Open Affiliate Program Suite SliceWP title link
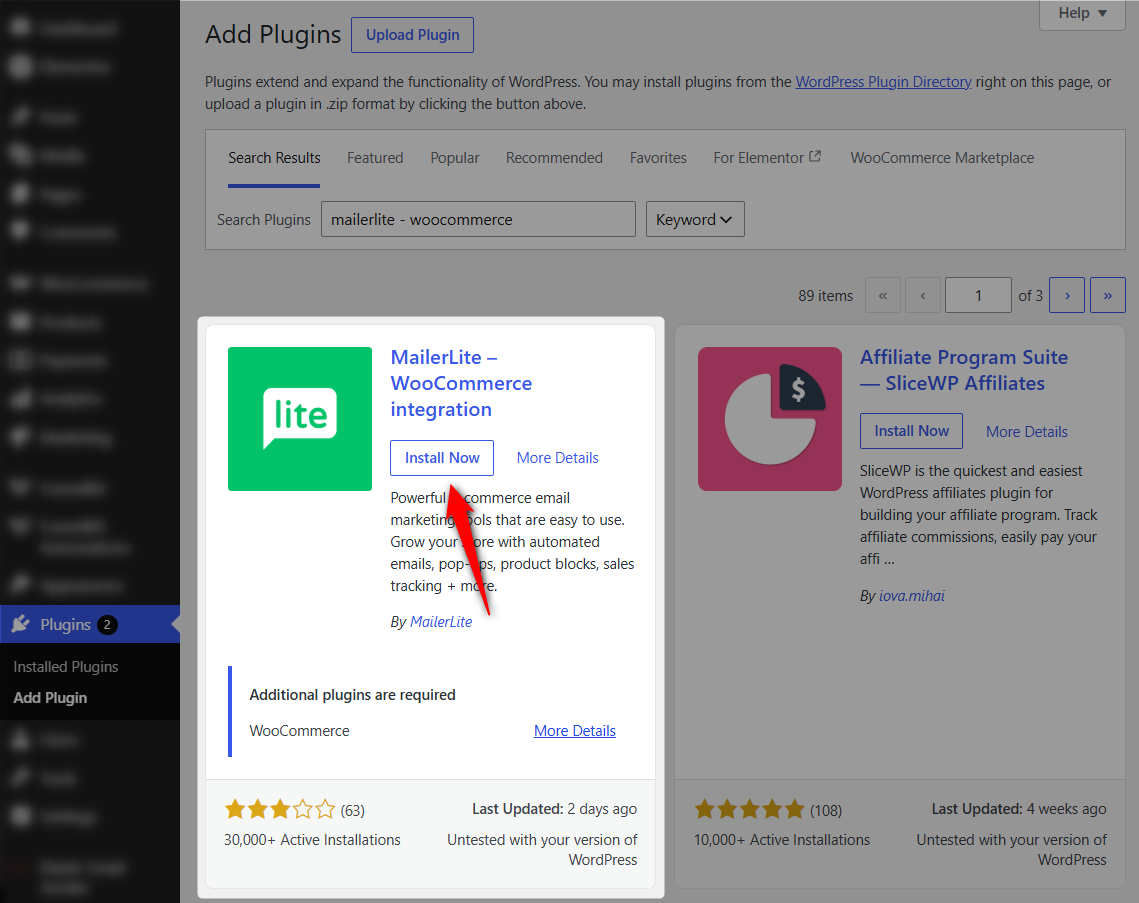Viewport: 1139px width, 903px height. coord(964,370)
